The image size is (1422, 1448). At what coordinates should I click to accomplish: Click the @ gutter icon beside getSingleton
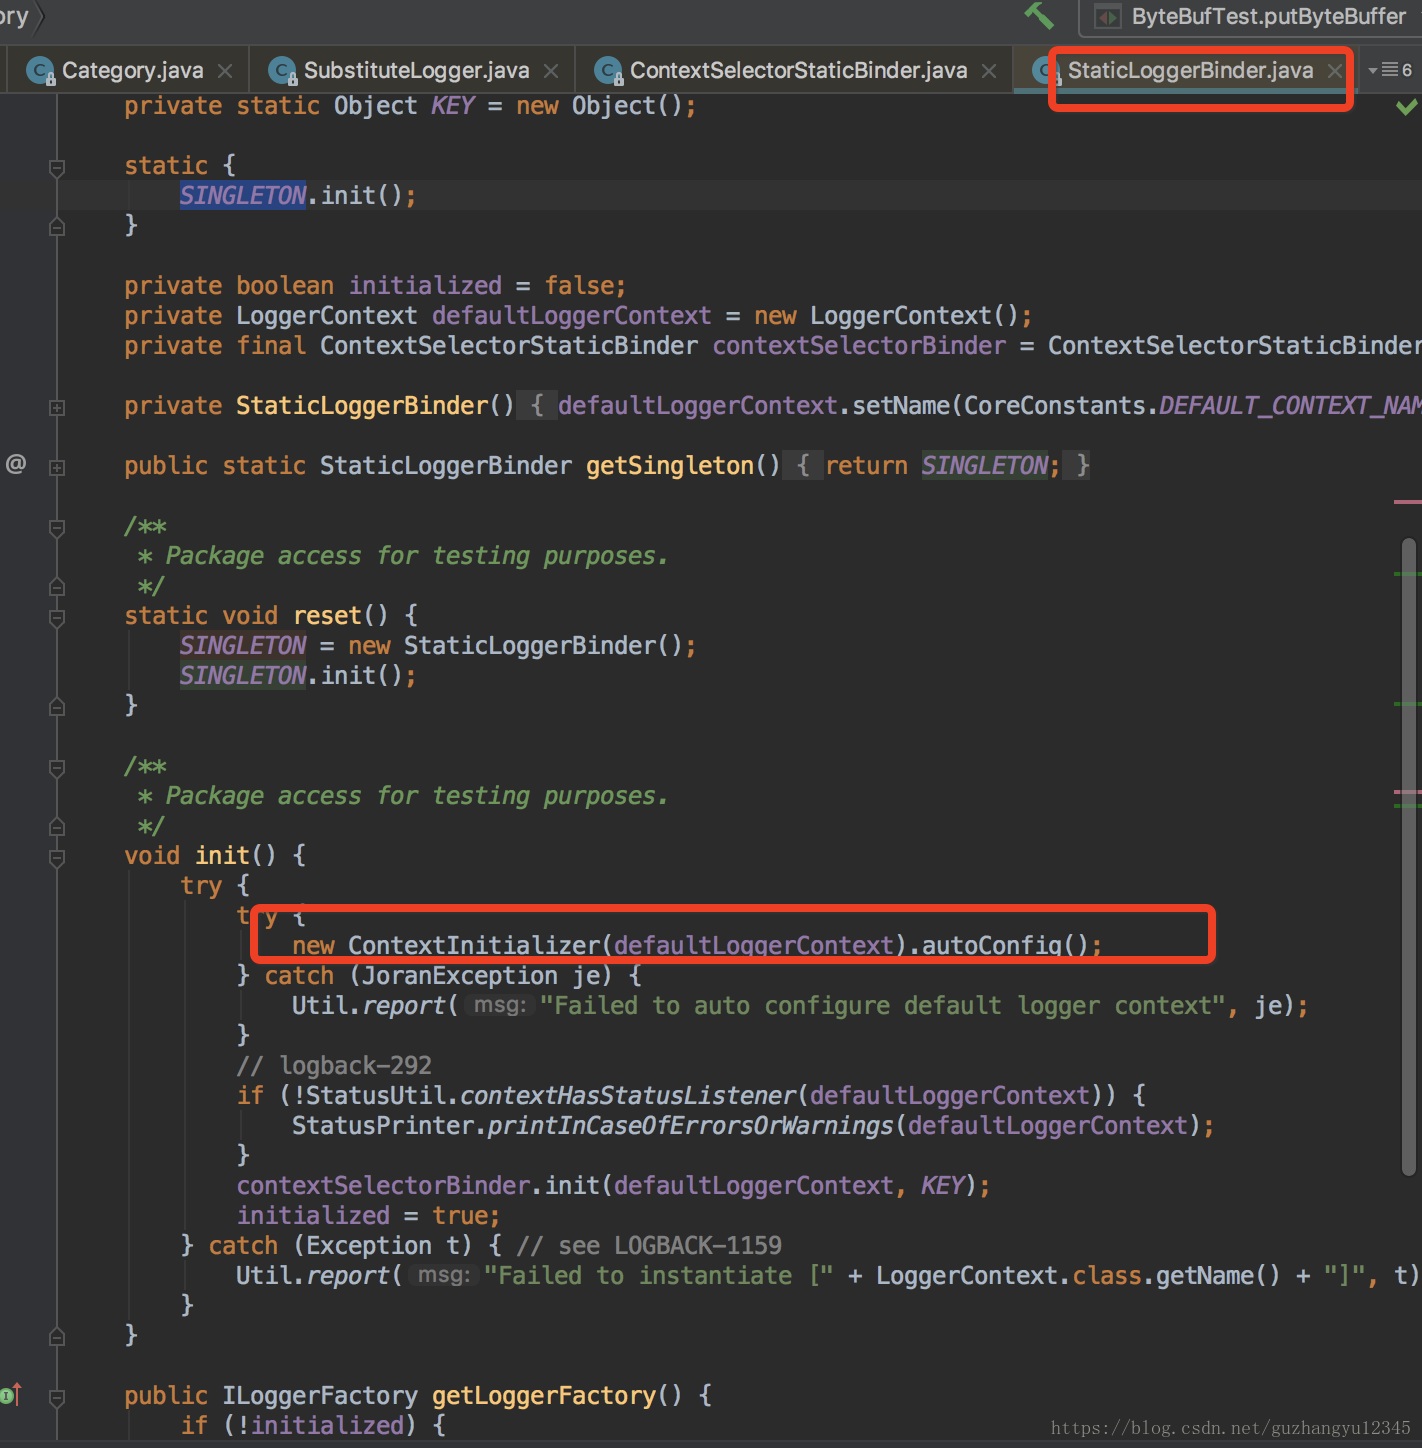point(16,464)
